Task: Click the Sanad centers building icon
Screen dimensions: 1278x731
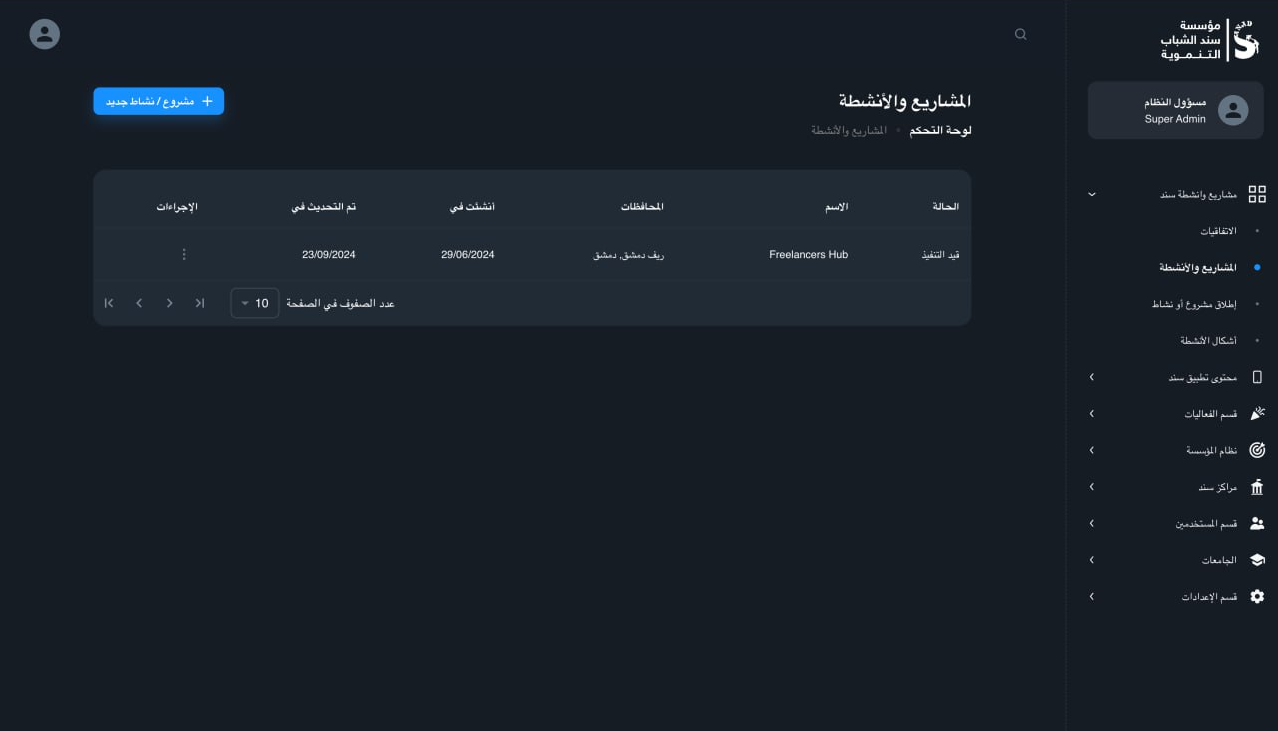Action: coord(1257,487)
